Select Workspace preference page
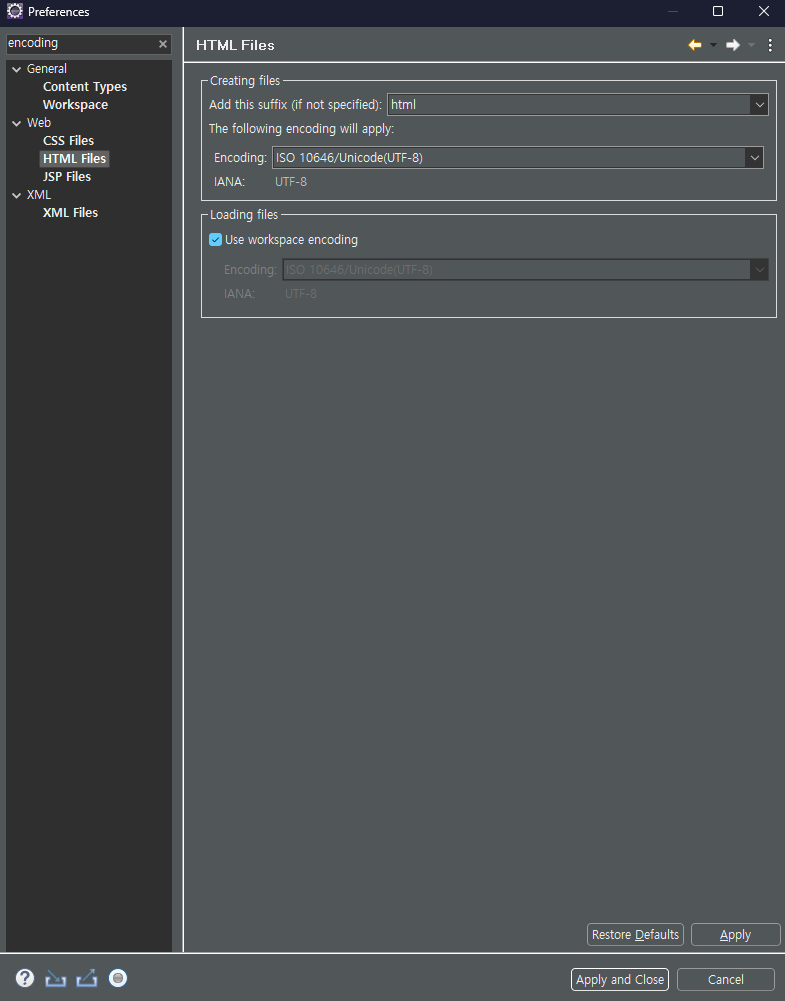 (x=75, y=105)
